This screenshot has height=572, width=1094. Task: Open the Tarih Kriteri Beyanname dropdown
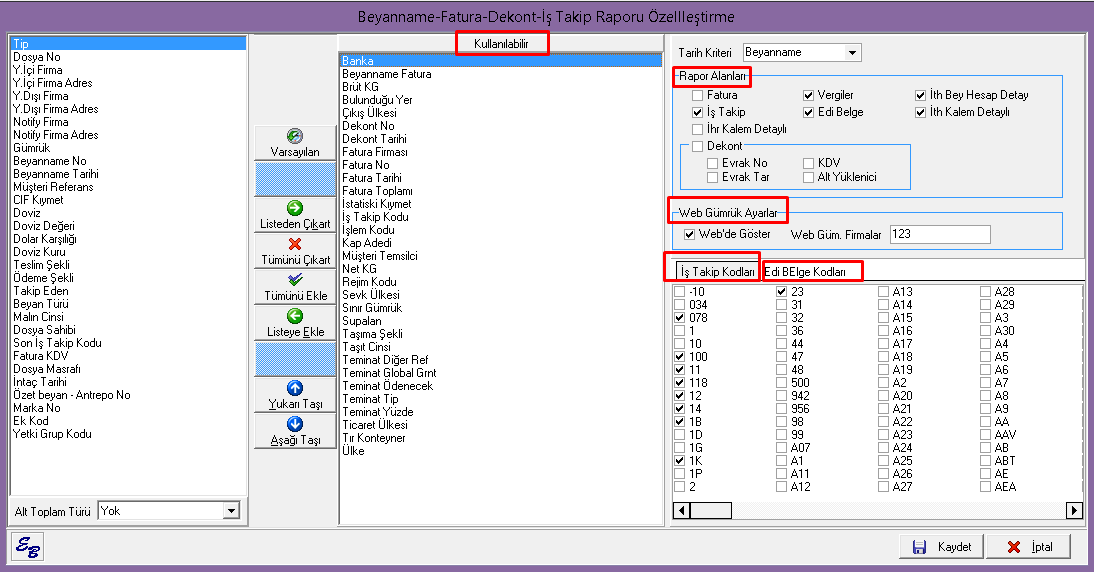tap(852, 52)
